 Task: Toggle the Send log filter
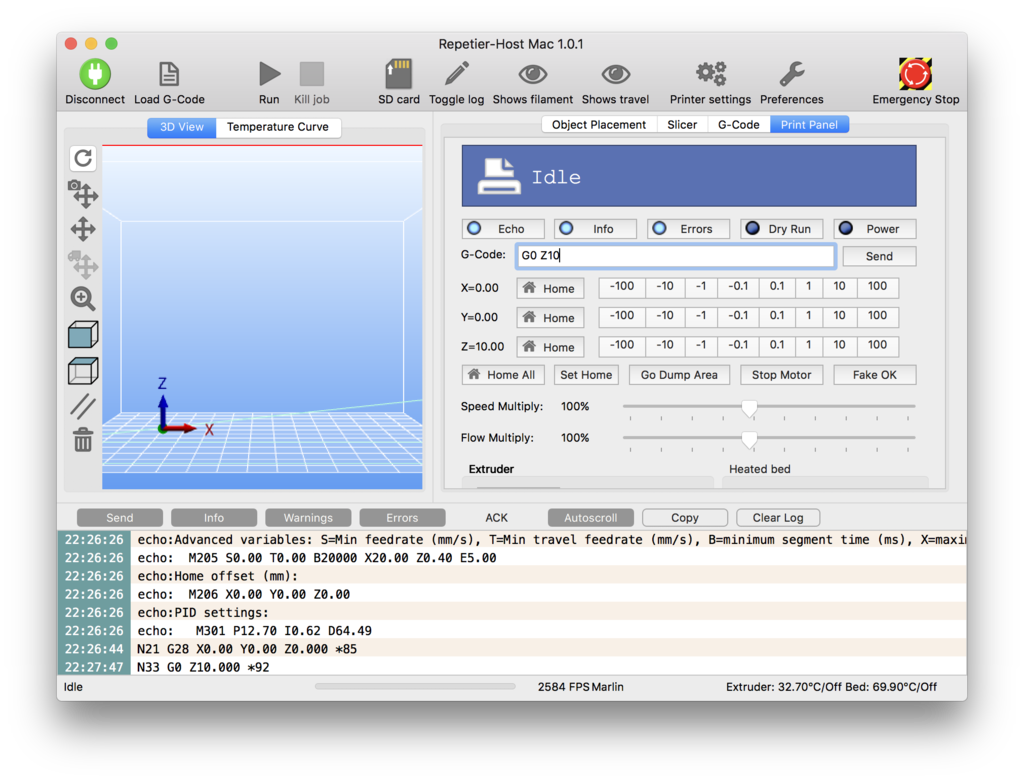120,517
